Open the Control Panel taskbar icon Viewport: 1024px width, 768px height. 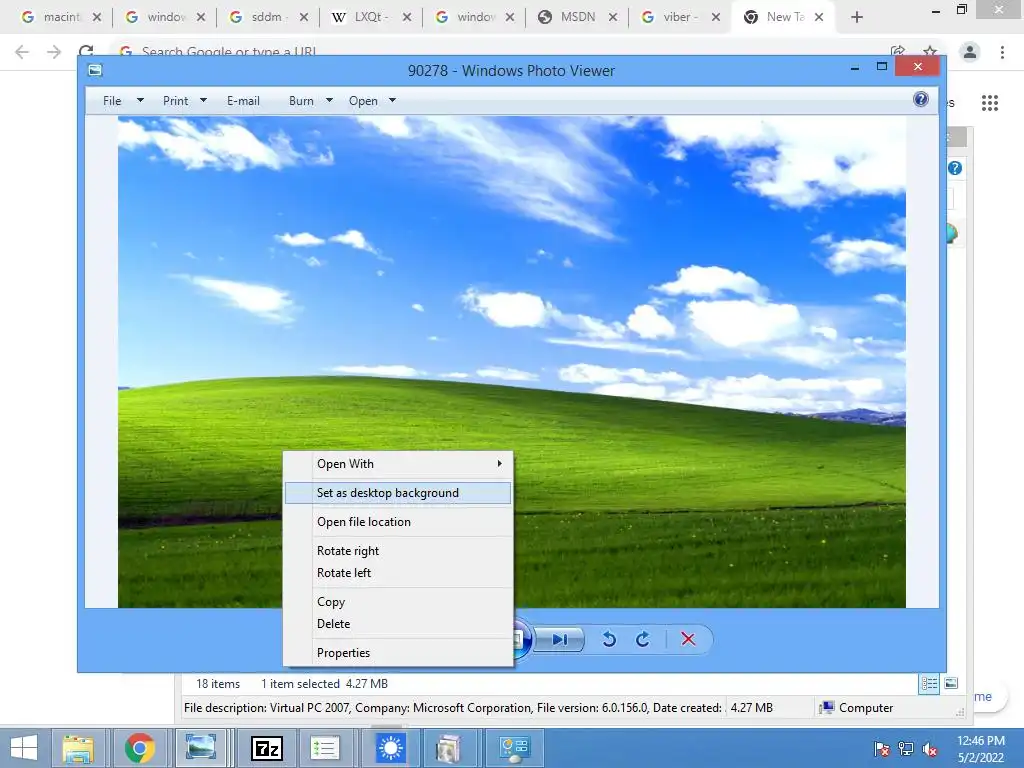[515, 748]
